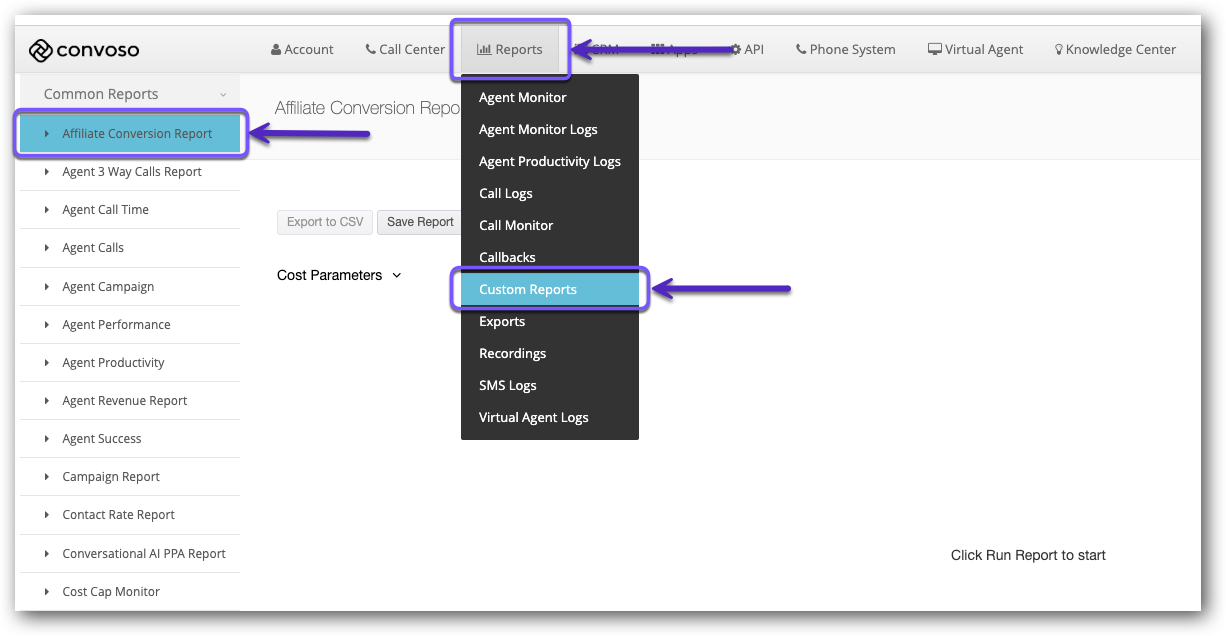Viewport: 1226px width, 636px height.
Task: Click the 'Click Run Report to start' text
Action: coord(1028,555)
